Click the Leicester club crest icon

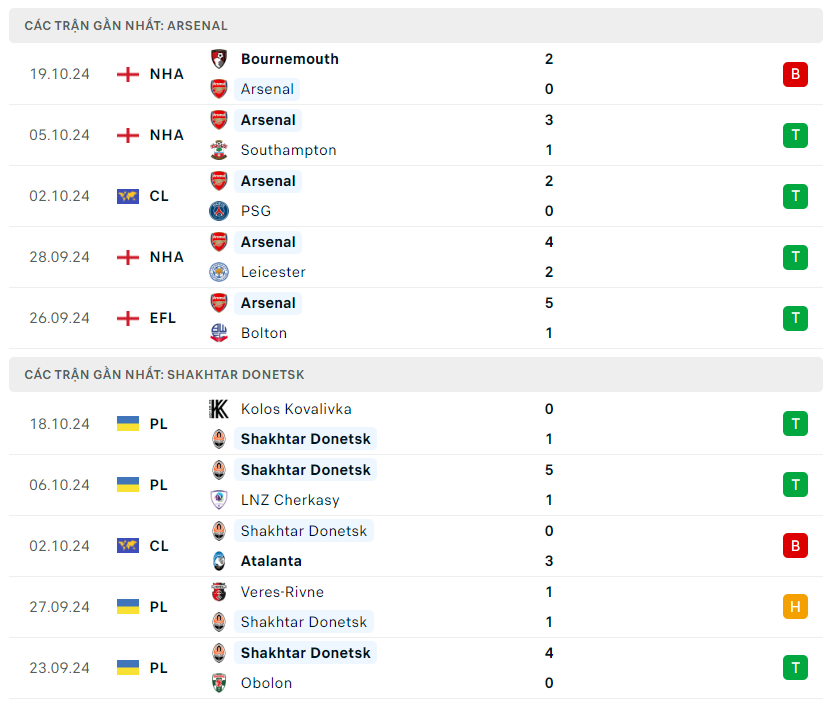(219, 272)
